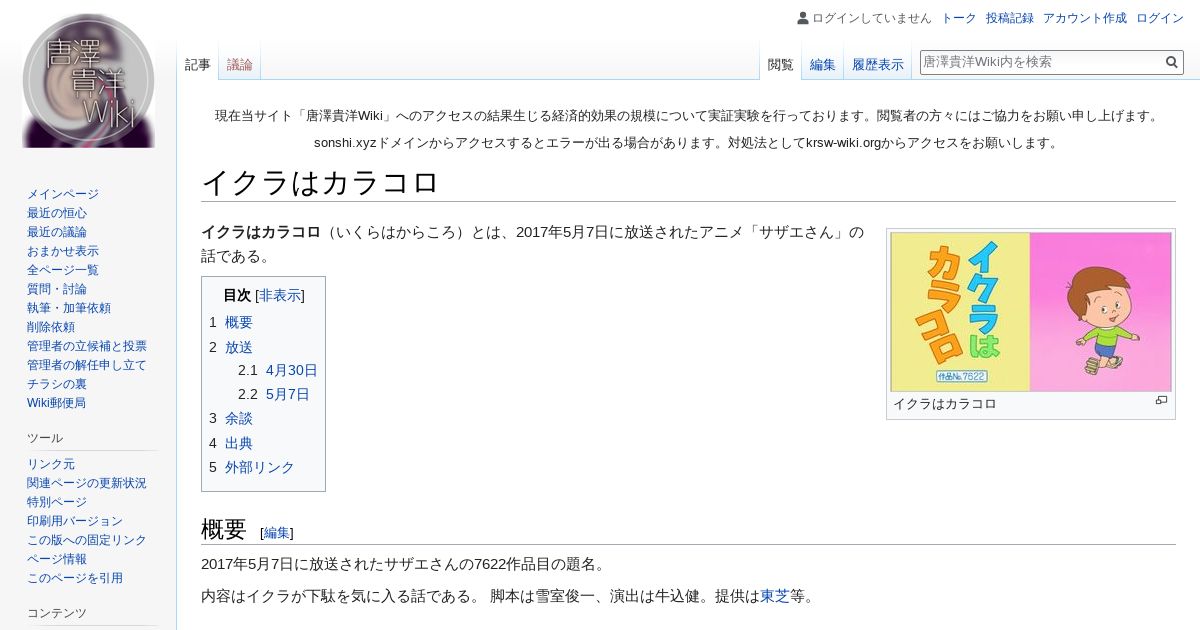This screenshot has height=630, width=1200.
Task: Open チラシの裏 sidebar link
Action: [x=57, y=384]
